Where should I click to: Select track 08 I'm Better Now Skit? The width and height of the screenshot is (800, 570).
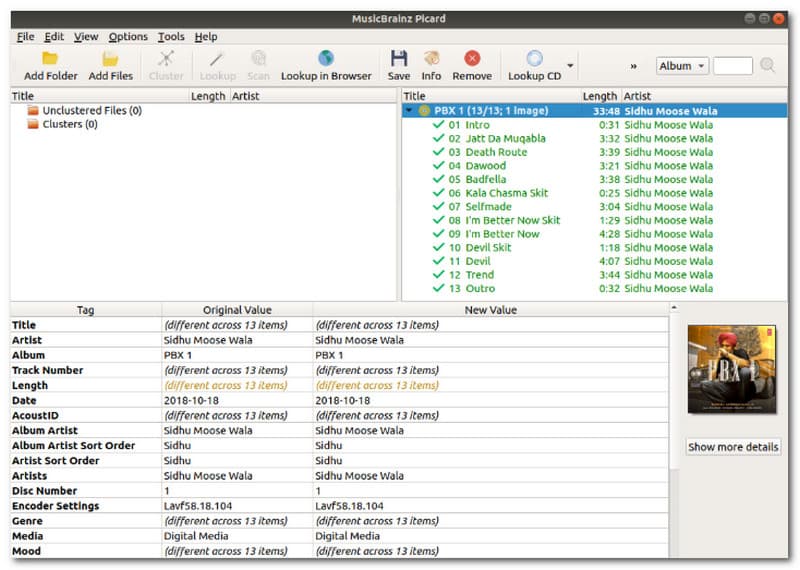click(x=594, y=220)
